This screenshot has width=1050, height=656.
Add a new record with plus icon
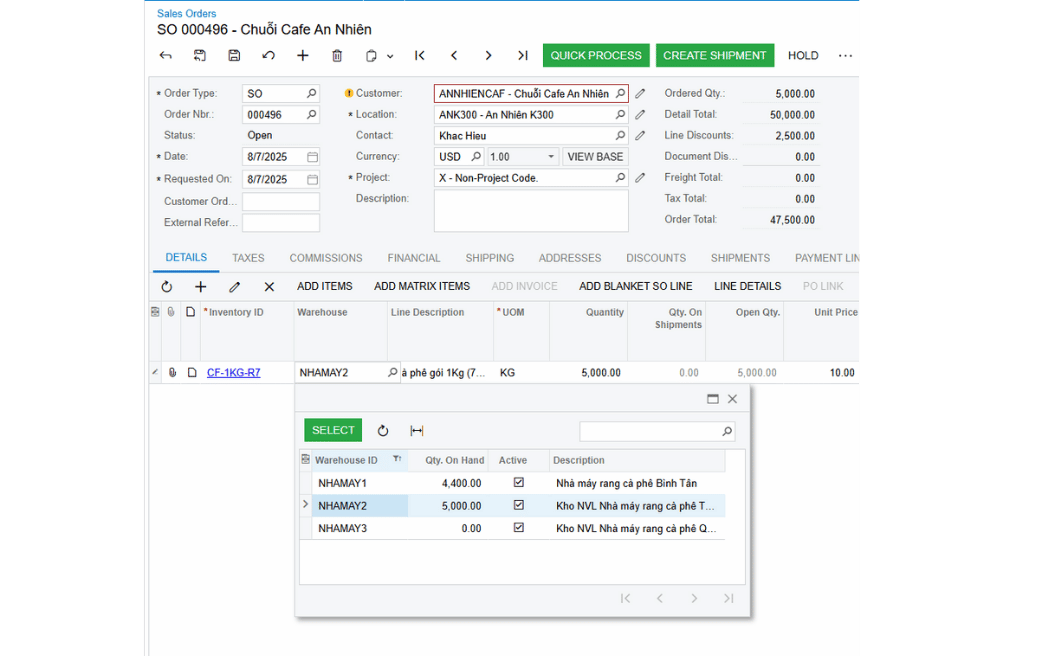(303, 56)
